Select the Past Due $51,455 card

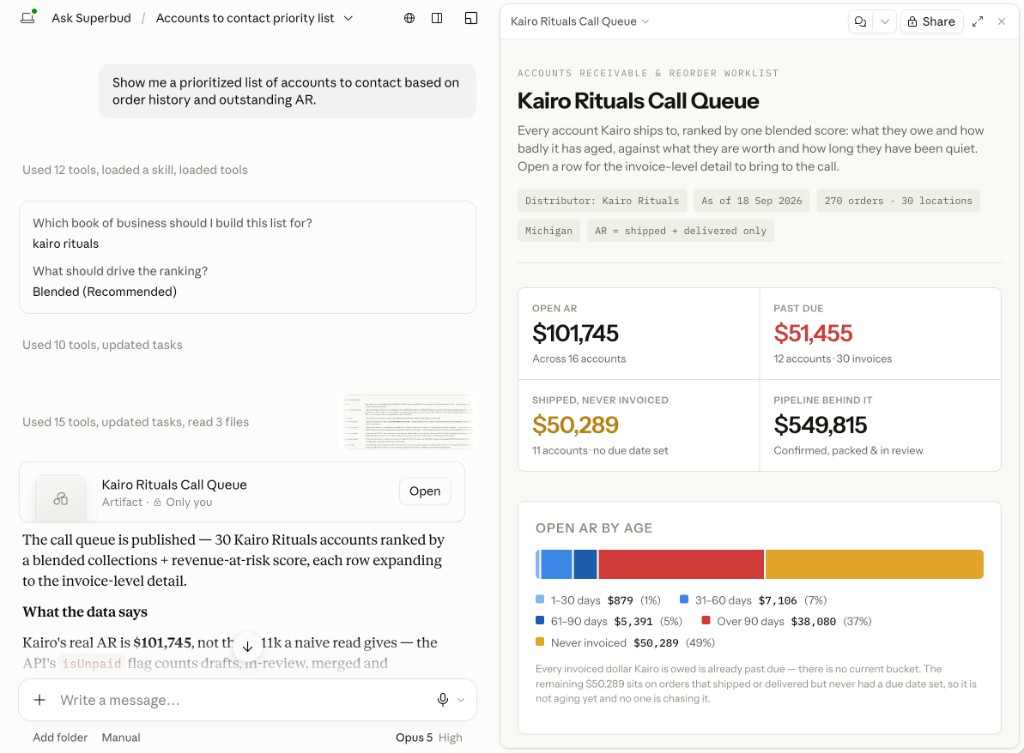point(880,334)
